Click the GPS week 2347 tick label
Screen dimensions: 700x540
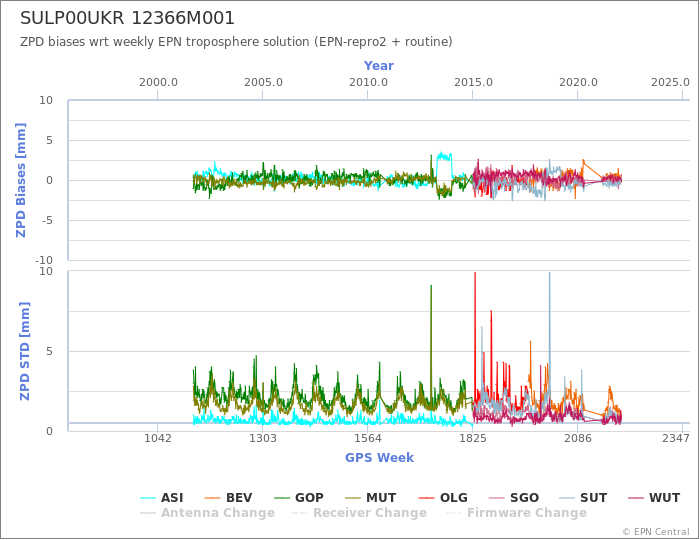point(676,438)
